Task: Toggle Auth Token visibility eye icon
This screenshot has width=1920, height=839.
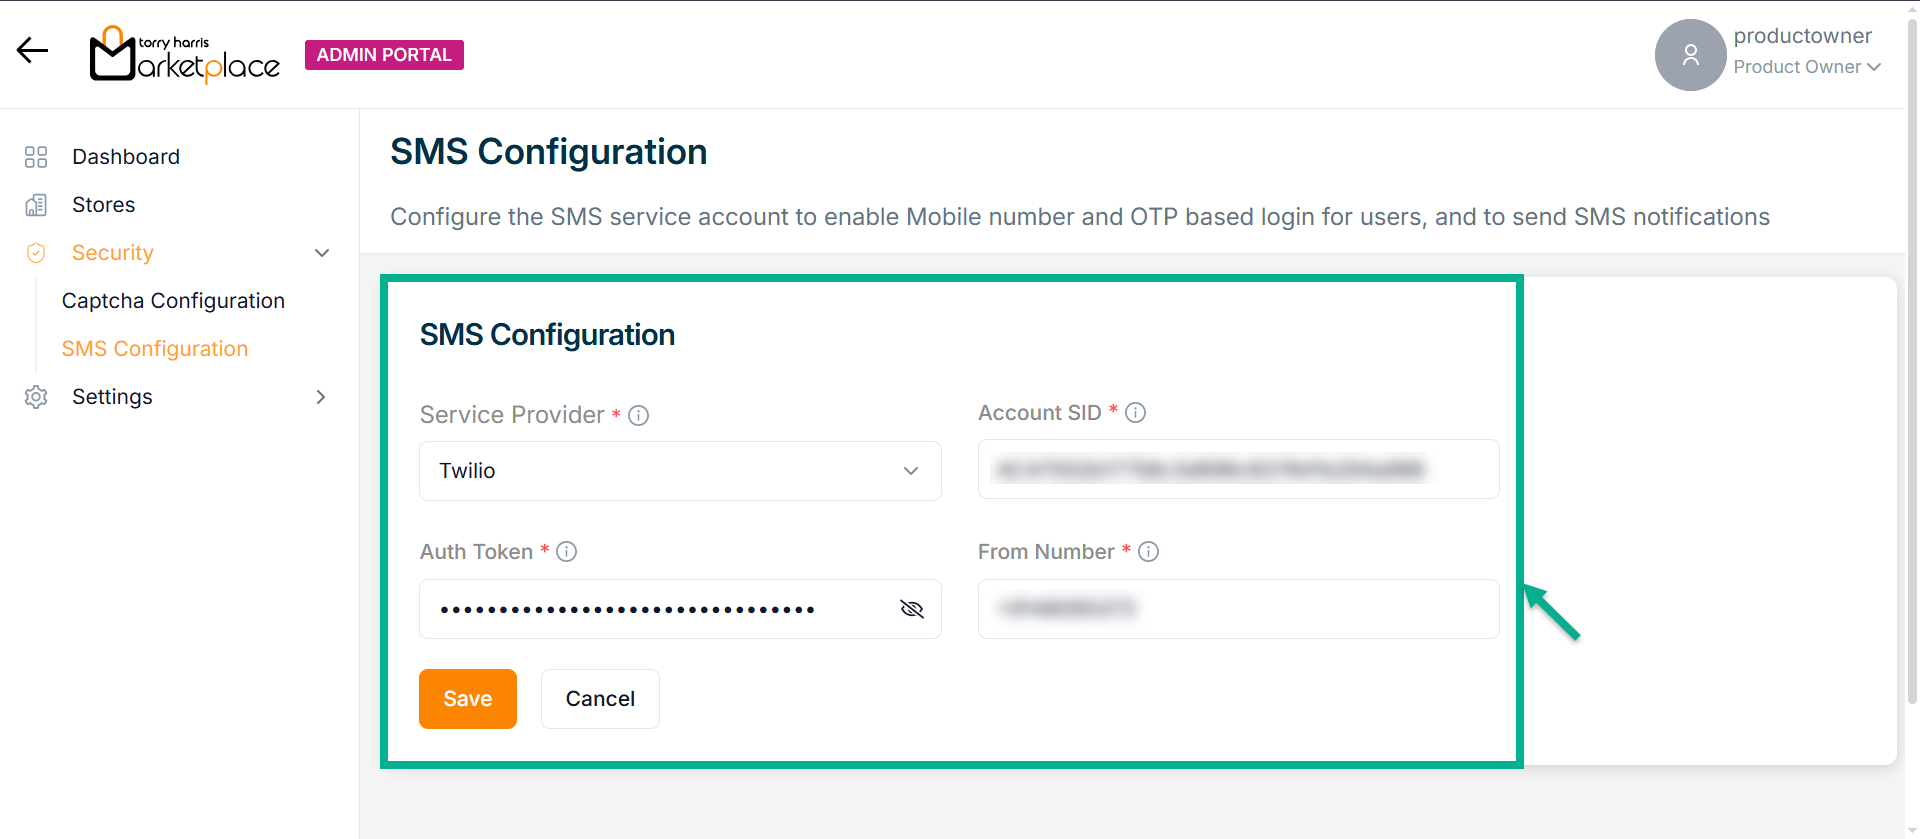Action: [x=911, y=609]
